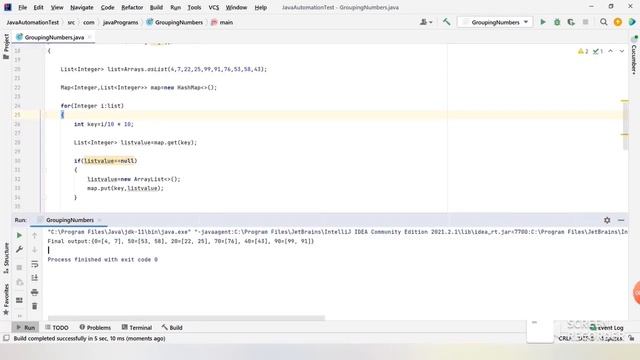Click Run with Coverage icon
The width and height of the screenshot is (640, 360).
571,22
